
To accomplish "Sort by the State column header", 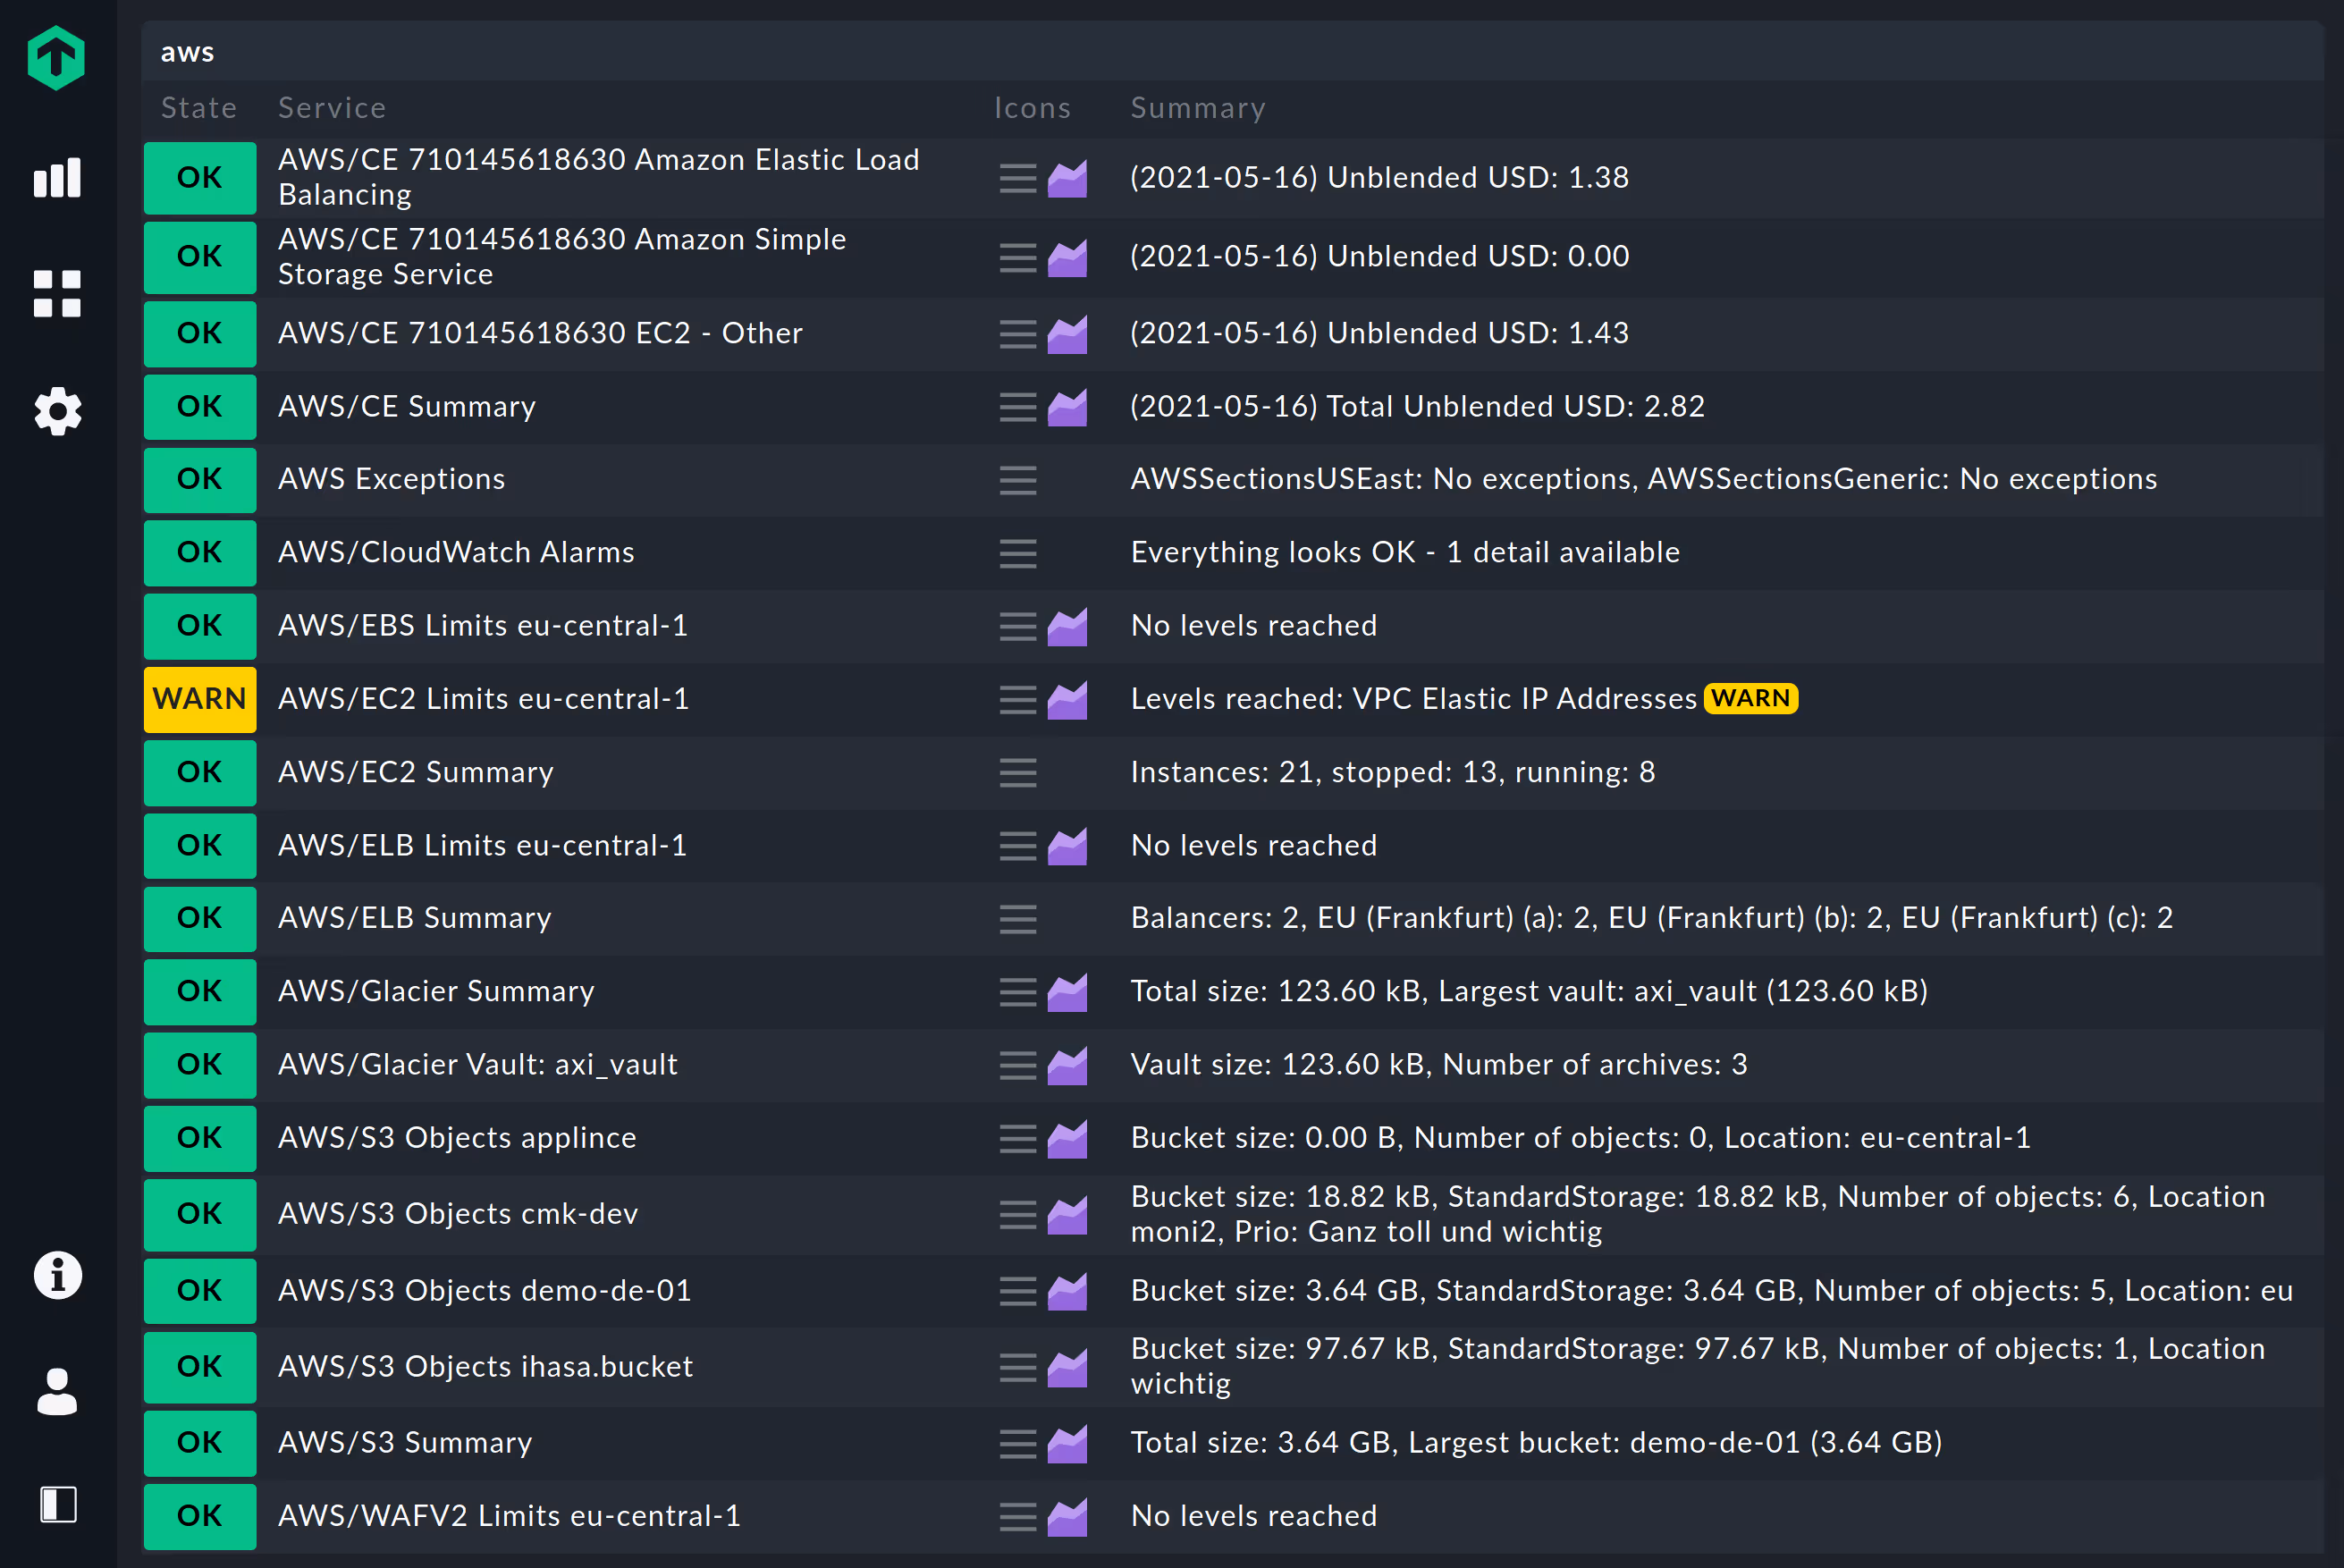I will point(199,108).
